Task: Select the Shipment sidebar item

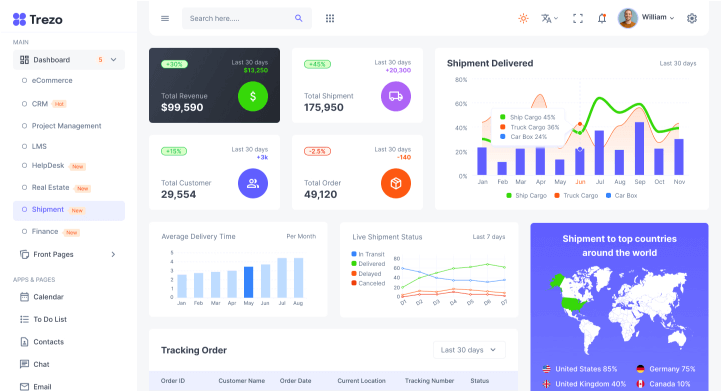Action: 69,210
